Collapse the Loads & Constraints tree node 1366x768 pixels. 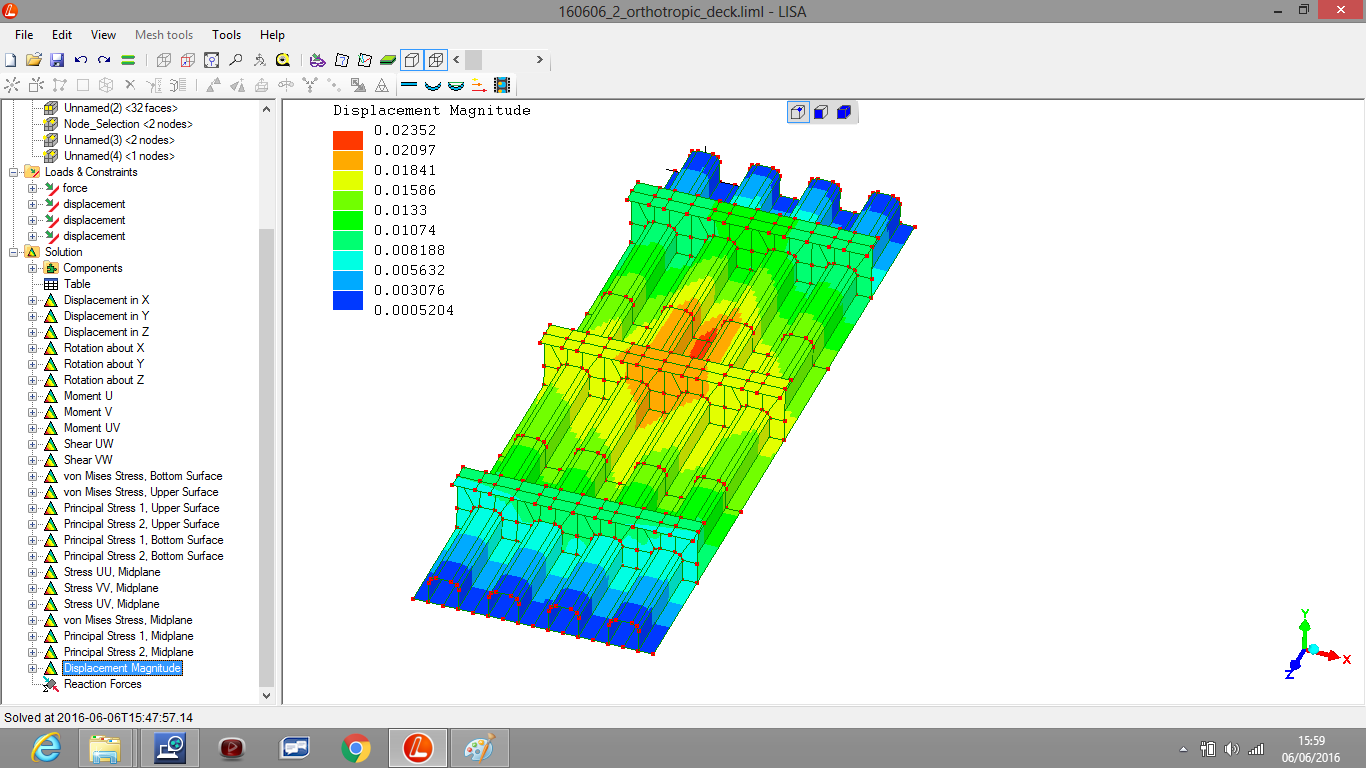click(14, 172)
